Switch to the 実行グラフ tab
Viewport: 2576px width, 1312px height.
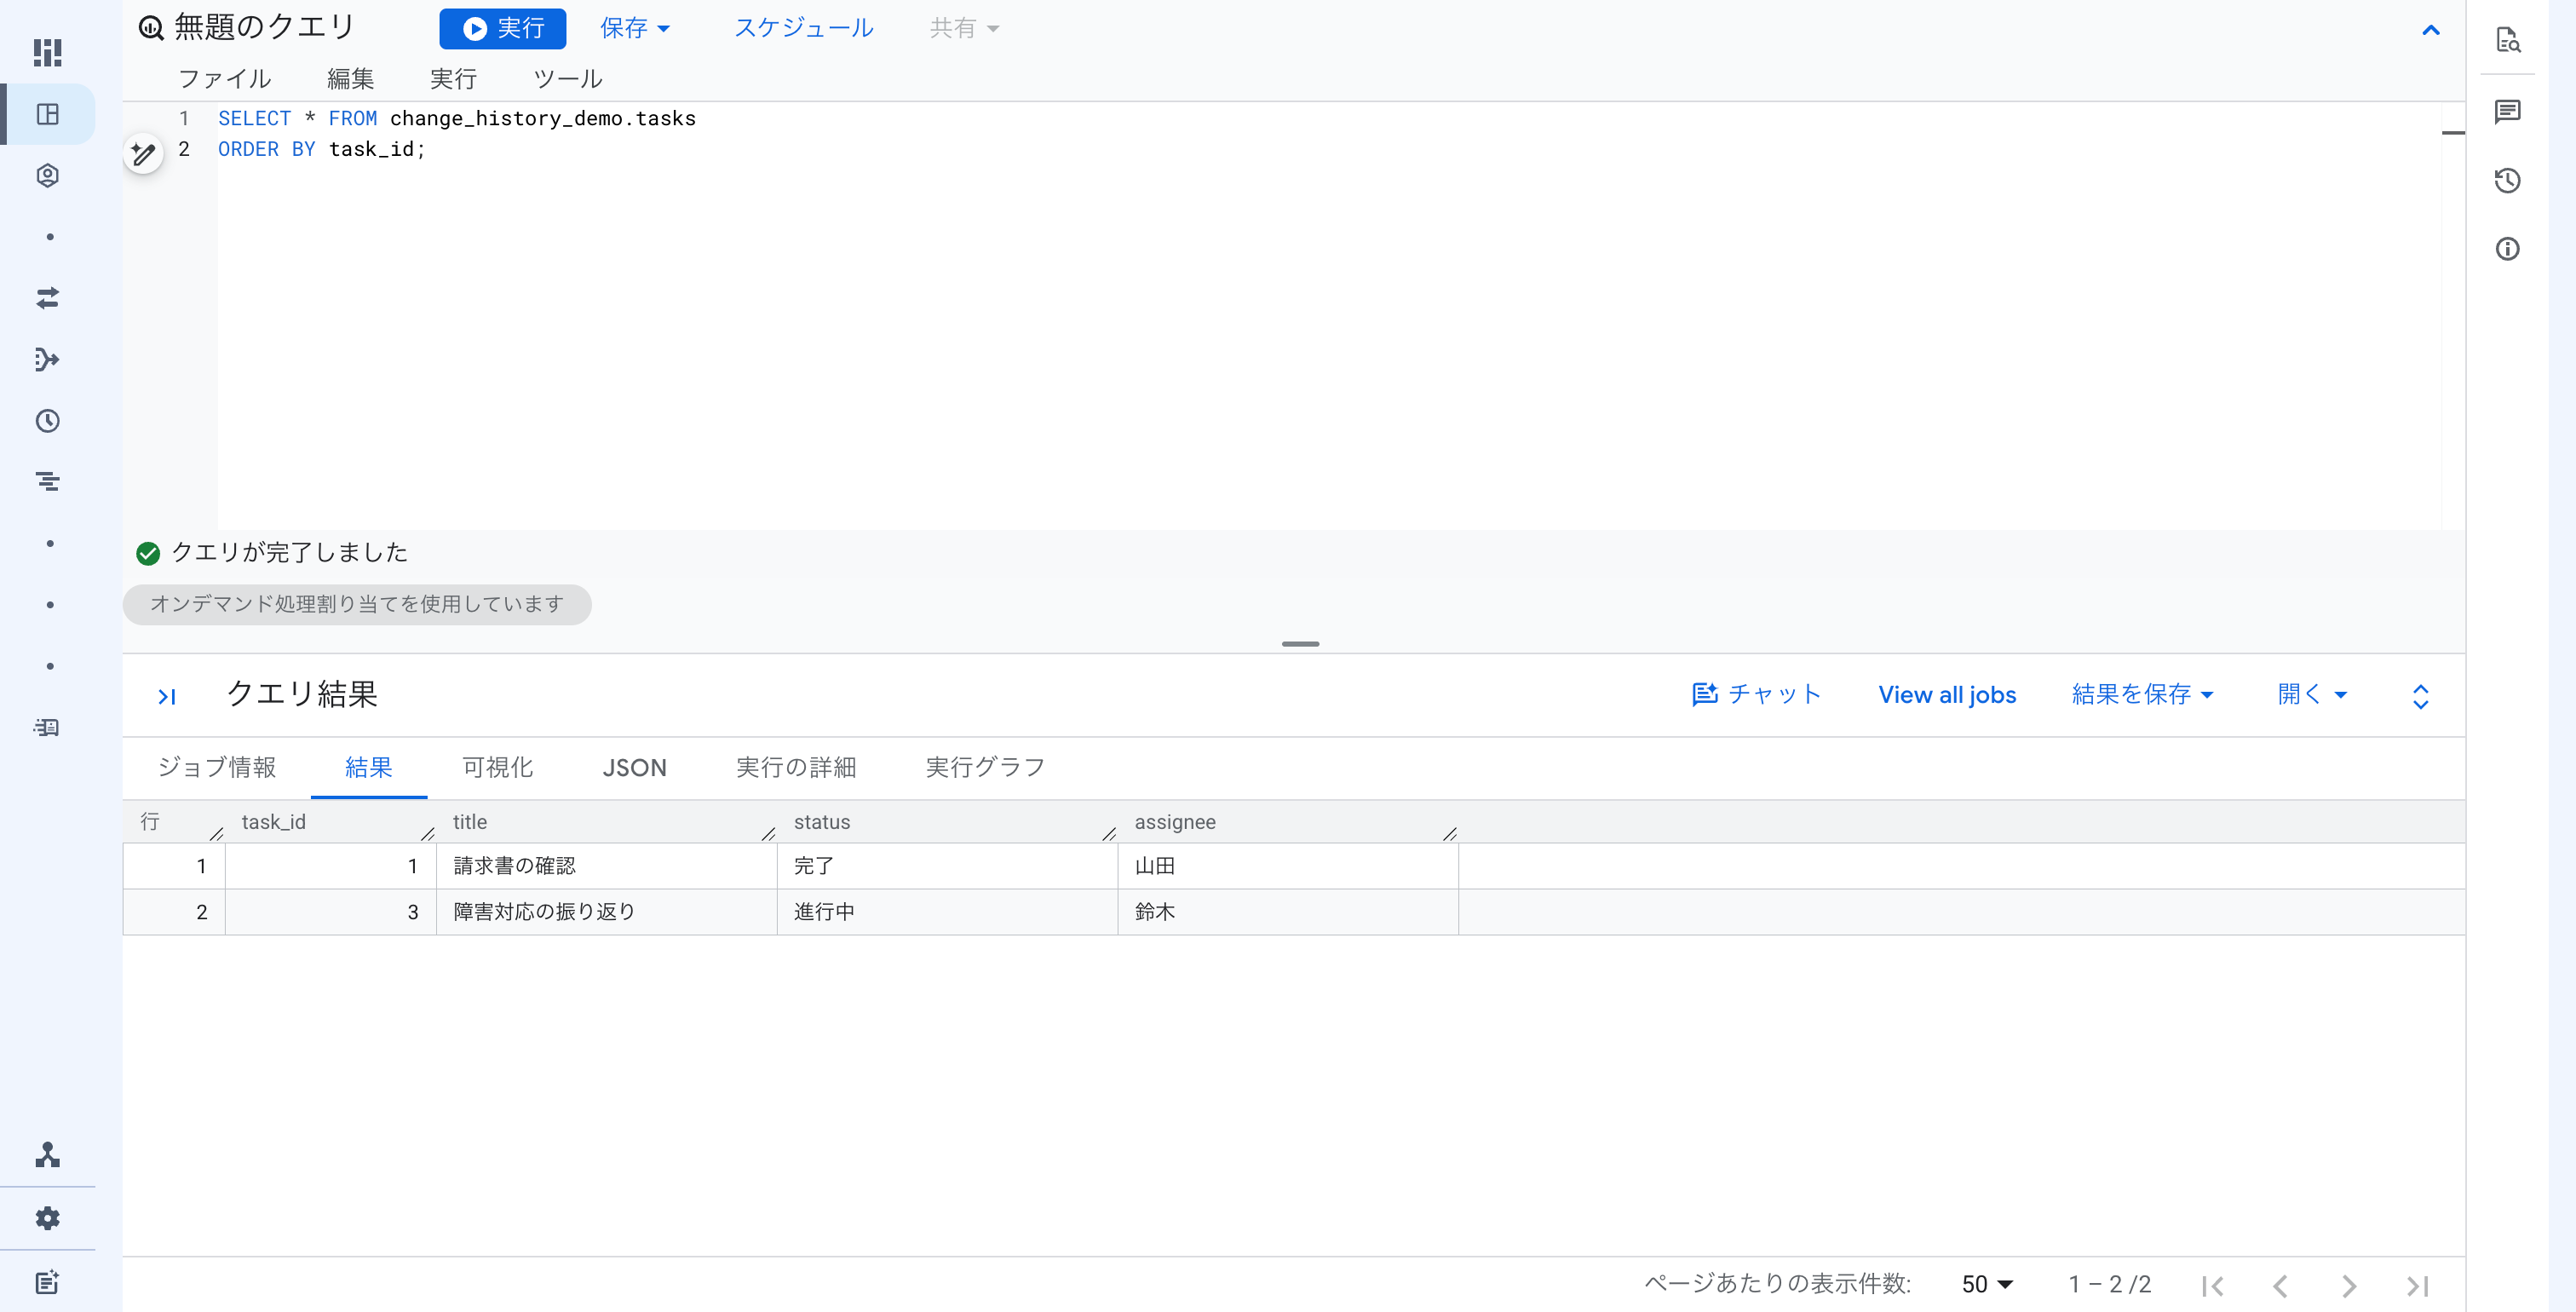(x=985, y=767)
